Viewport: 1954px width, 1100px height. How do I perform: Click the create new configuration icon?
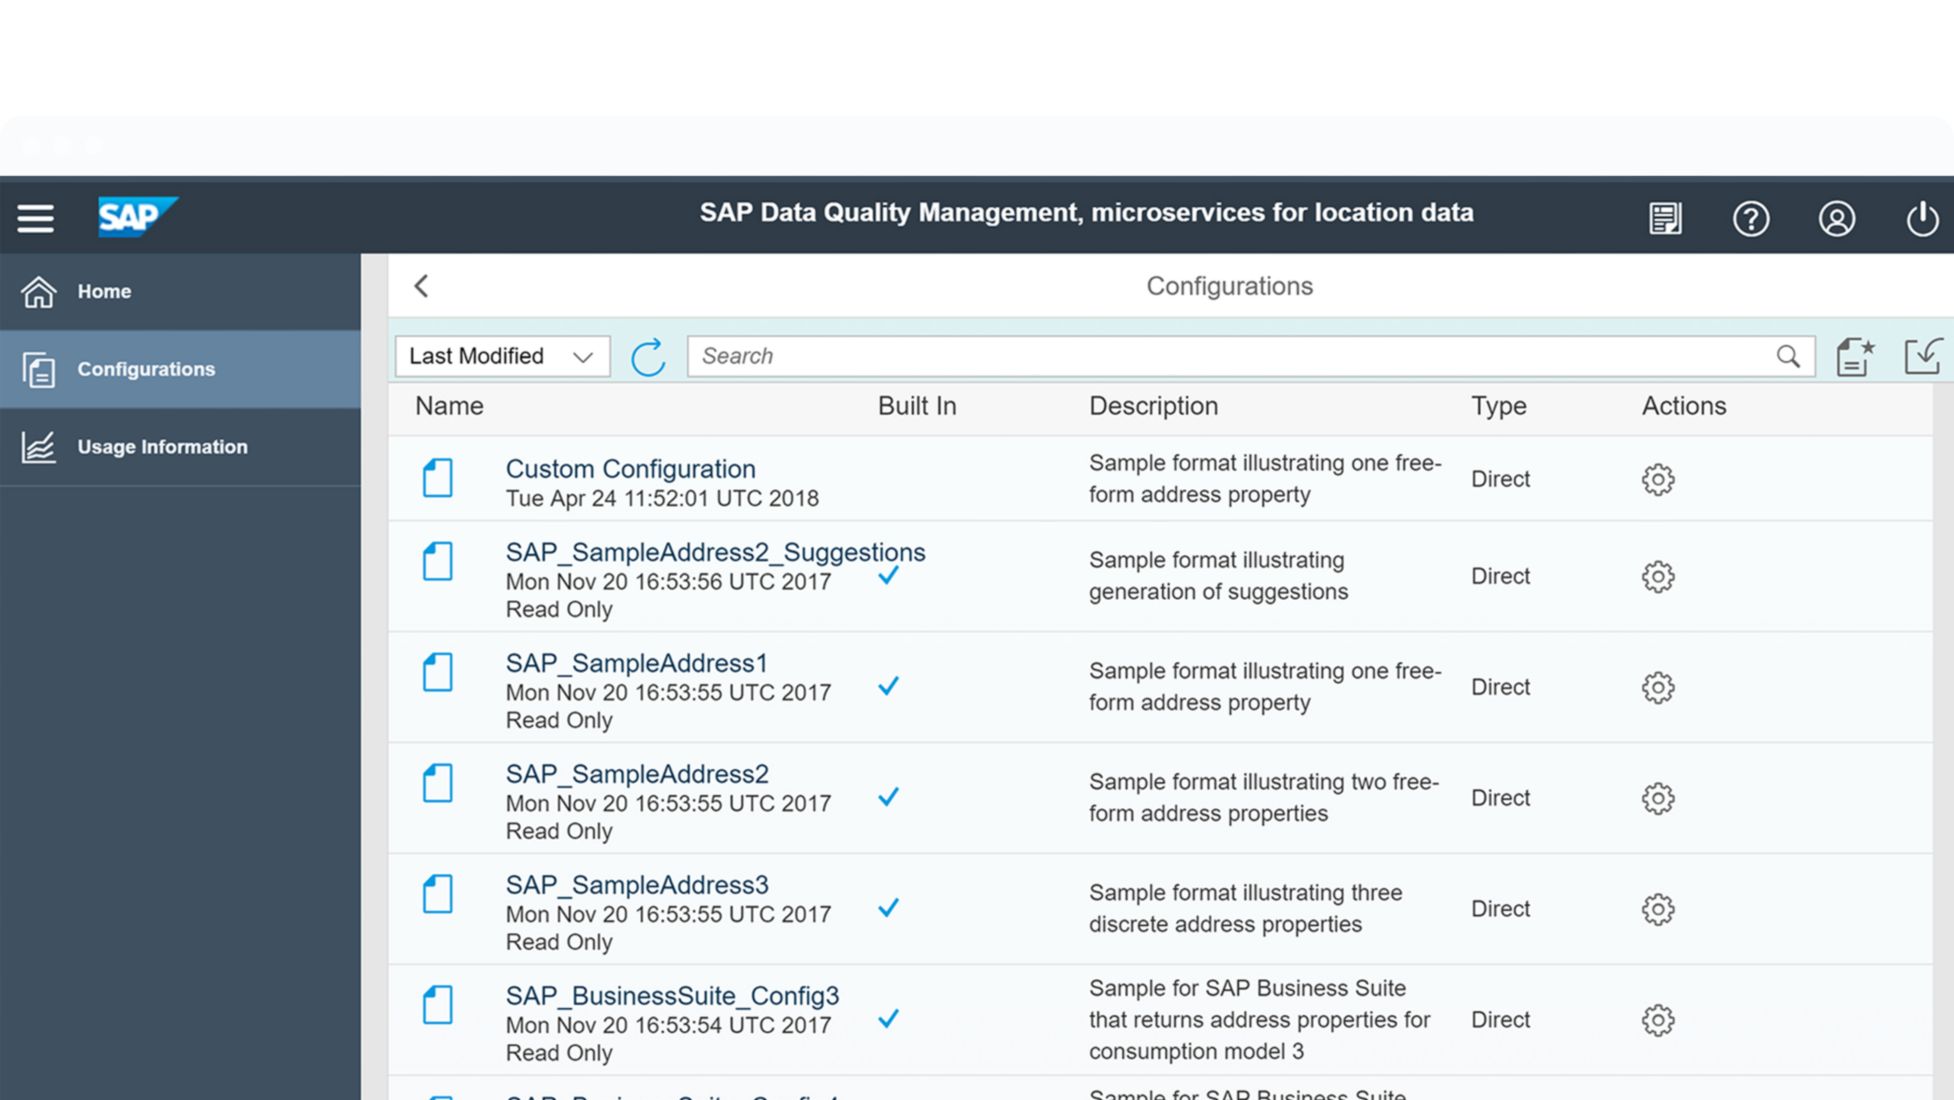point(1855,357)
